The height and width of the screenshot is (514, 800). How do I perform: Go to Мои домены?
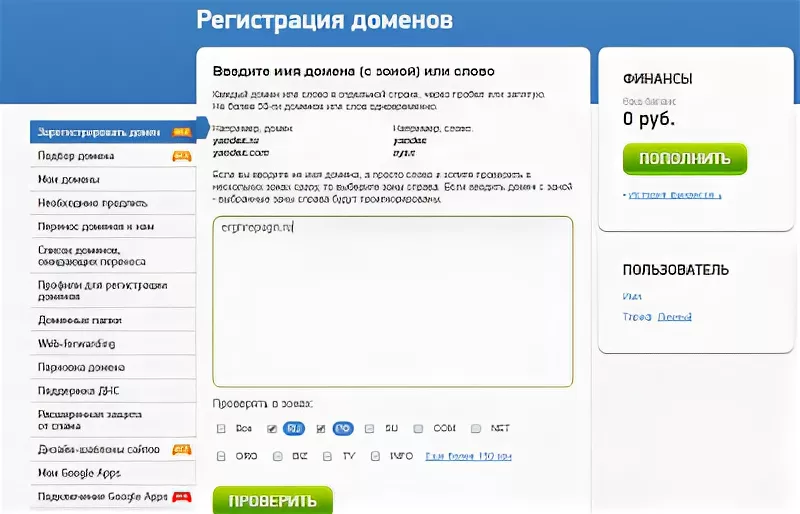113,179
